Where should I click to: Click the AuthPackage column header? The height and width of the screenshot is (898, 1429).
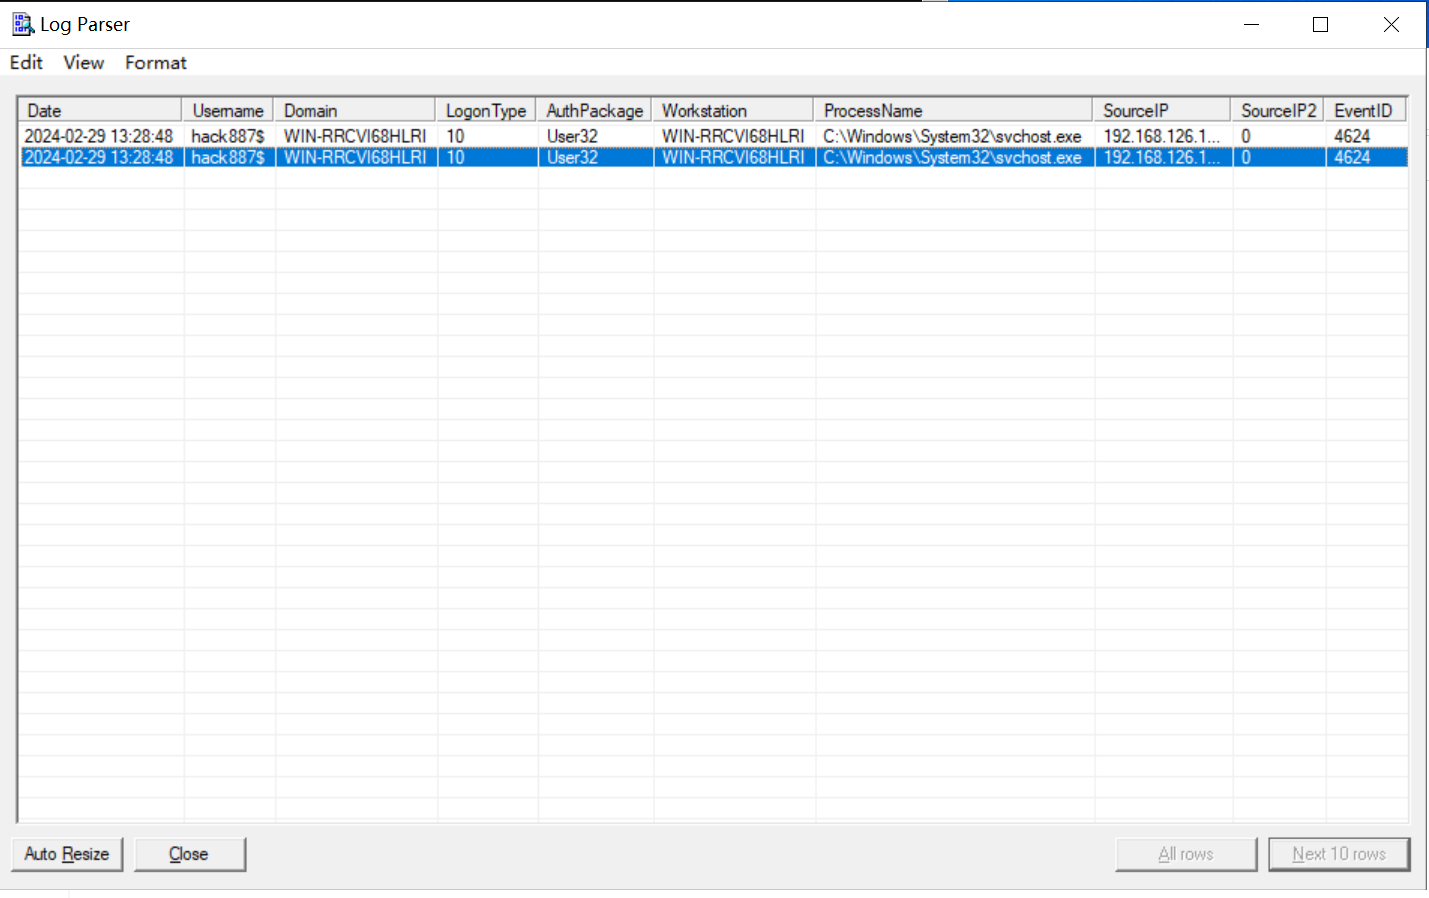pos(595,110)
